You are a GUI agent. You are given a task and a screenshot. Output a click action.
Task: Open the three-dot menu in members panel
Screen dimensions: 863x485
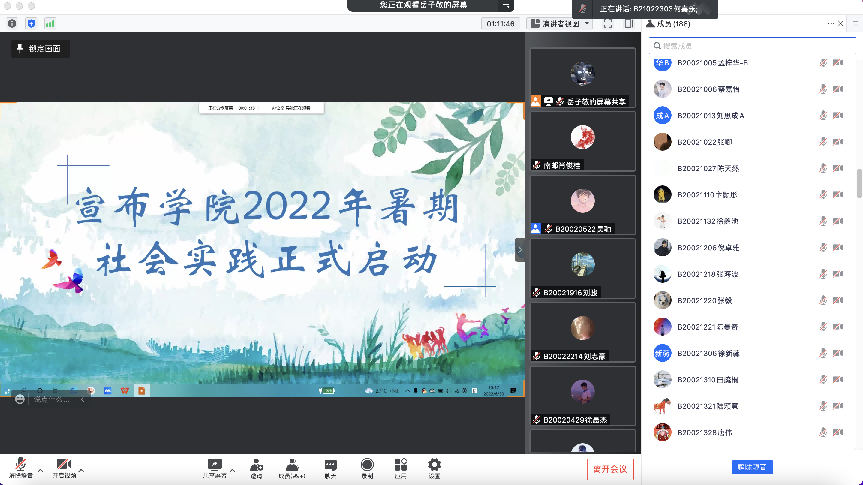pos(829,23)
